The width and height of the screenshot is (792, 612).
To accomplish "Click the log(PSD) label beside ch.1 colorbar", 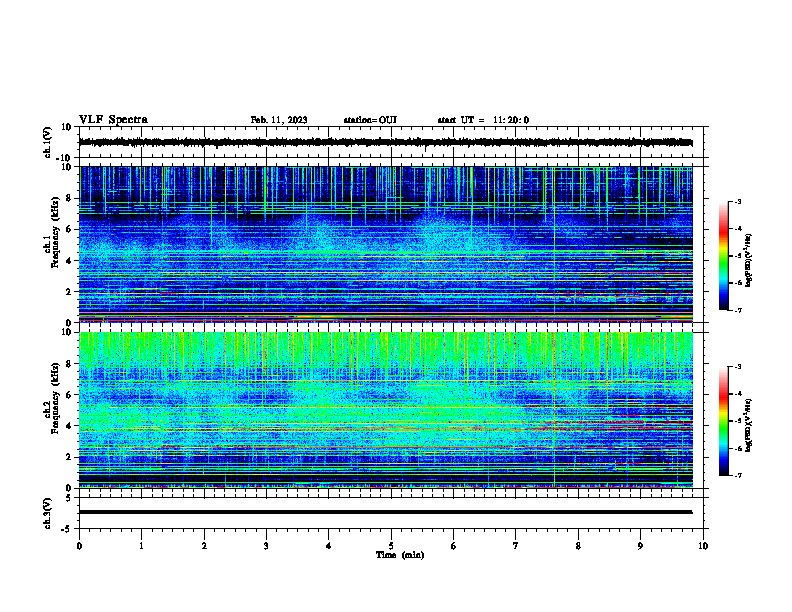I will pos(748,260).
